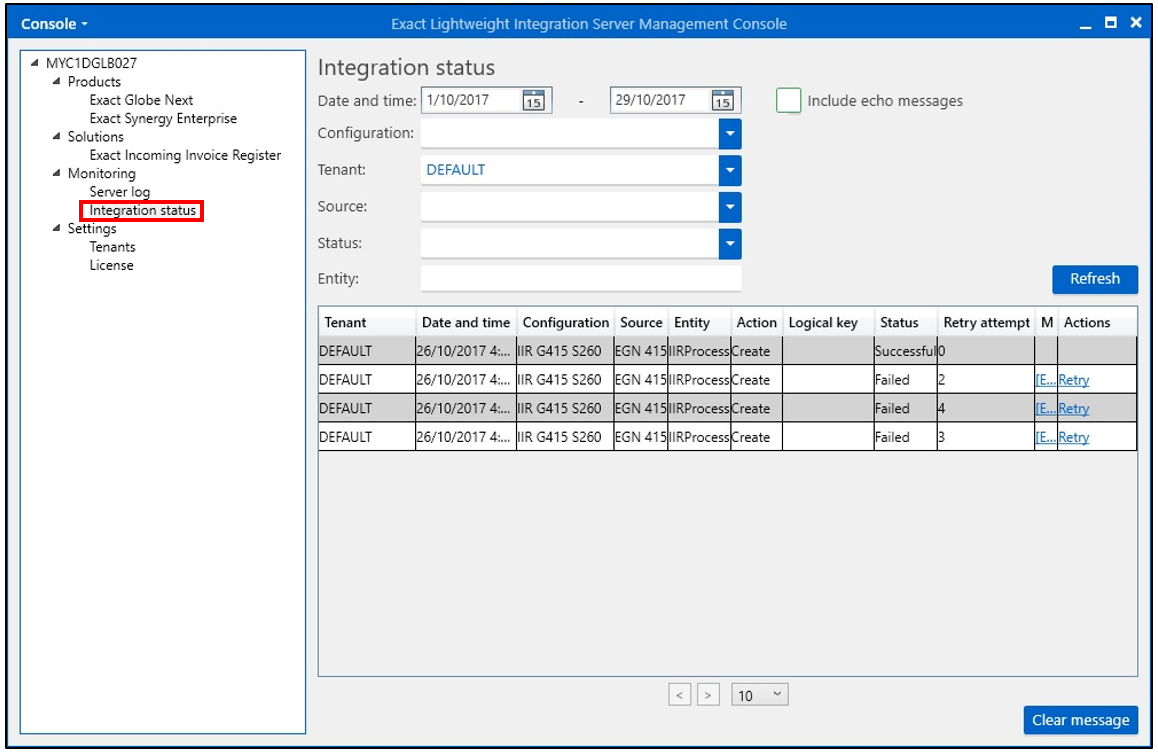Open message link for retry attempt 3 row
1158x753 pixels.
[x=1046, y=438]
